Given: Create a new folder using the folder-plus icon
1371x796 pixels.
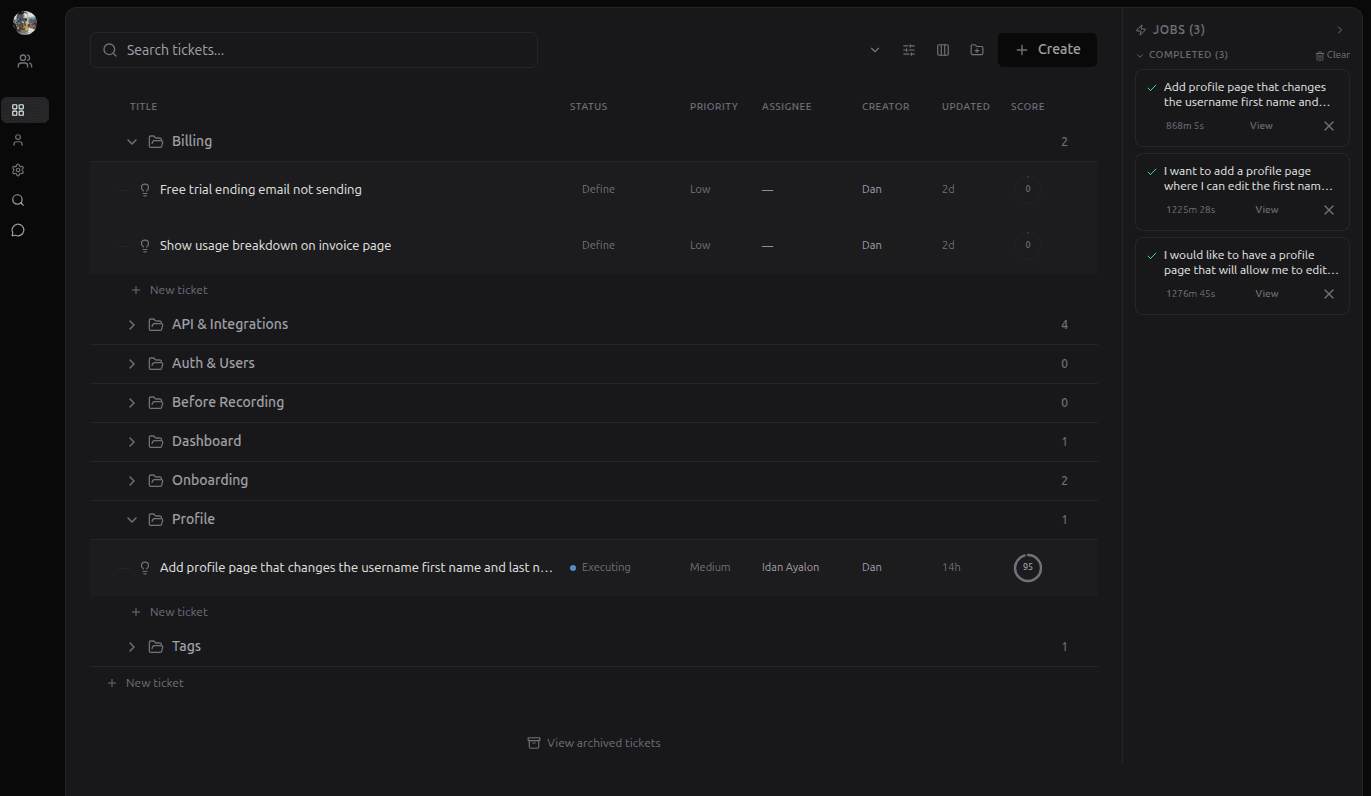Looking at the screenshot, I should click(976, 49).
